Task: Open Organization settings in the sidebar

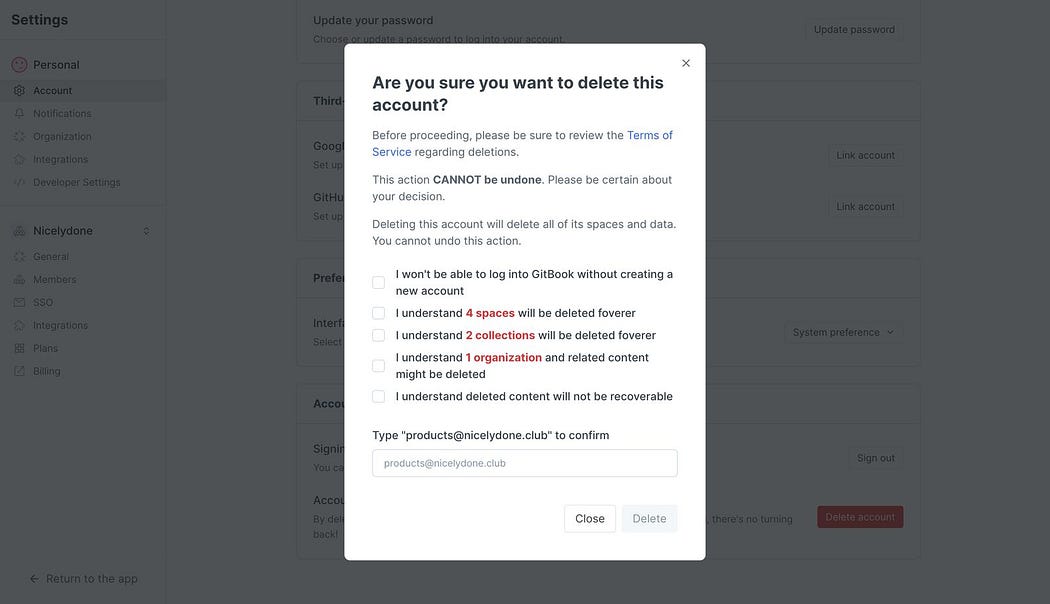Action: tap(62, 136)
